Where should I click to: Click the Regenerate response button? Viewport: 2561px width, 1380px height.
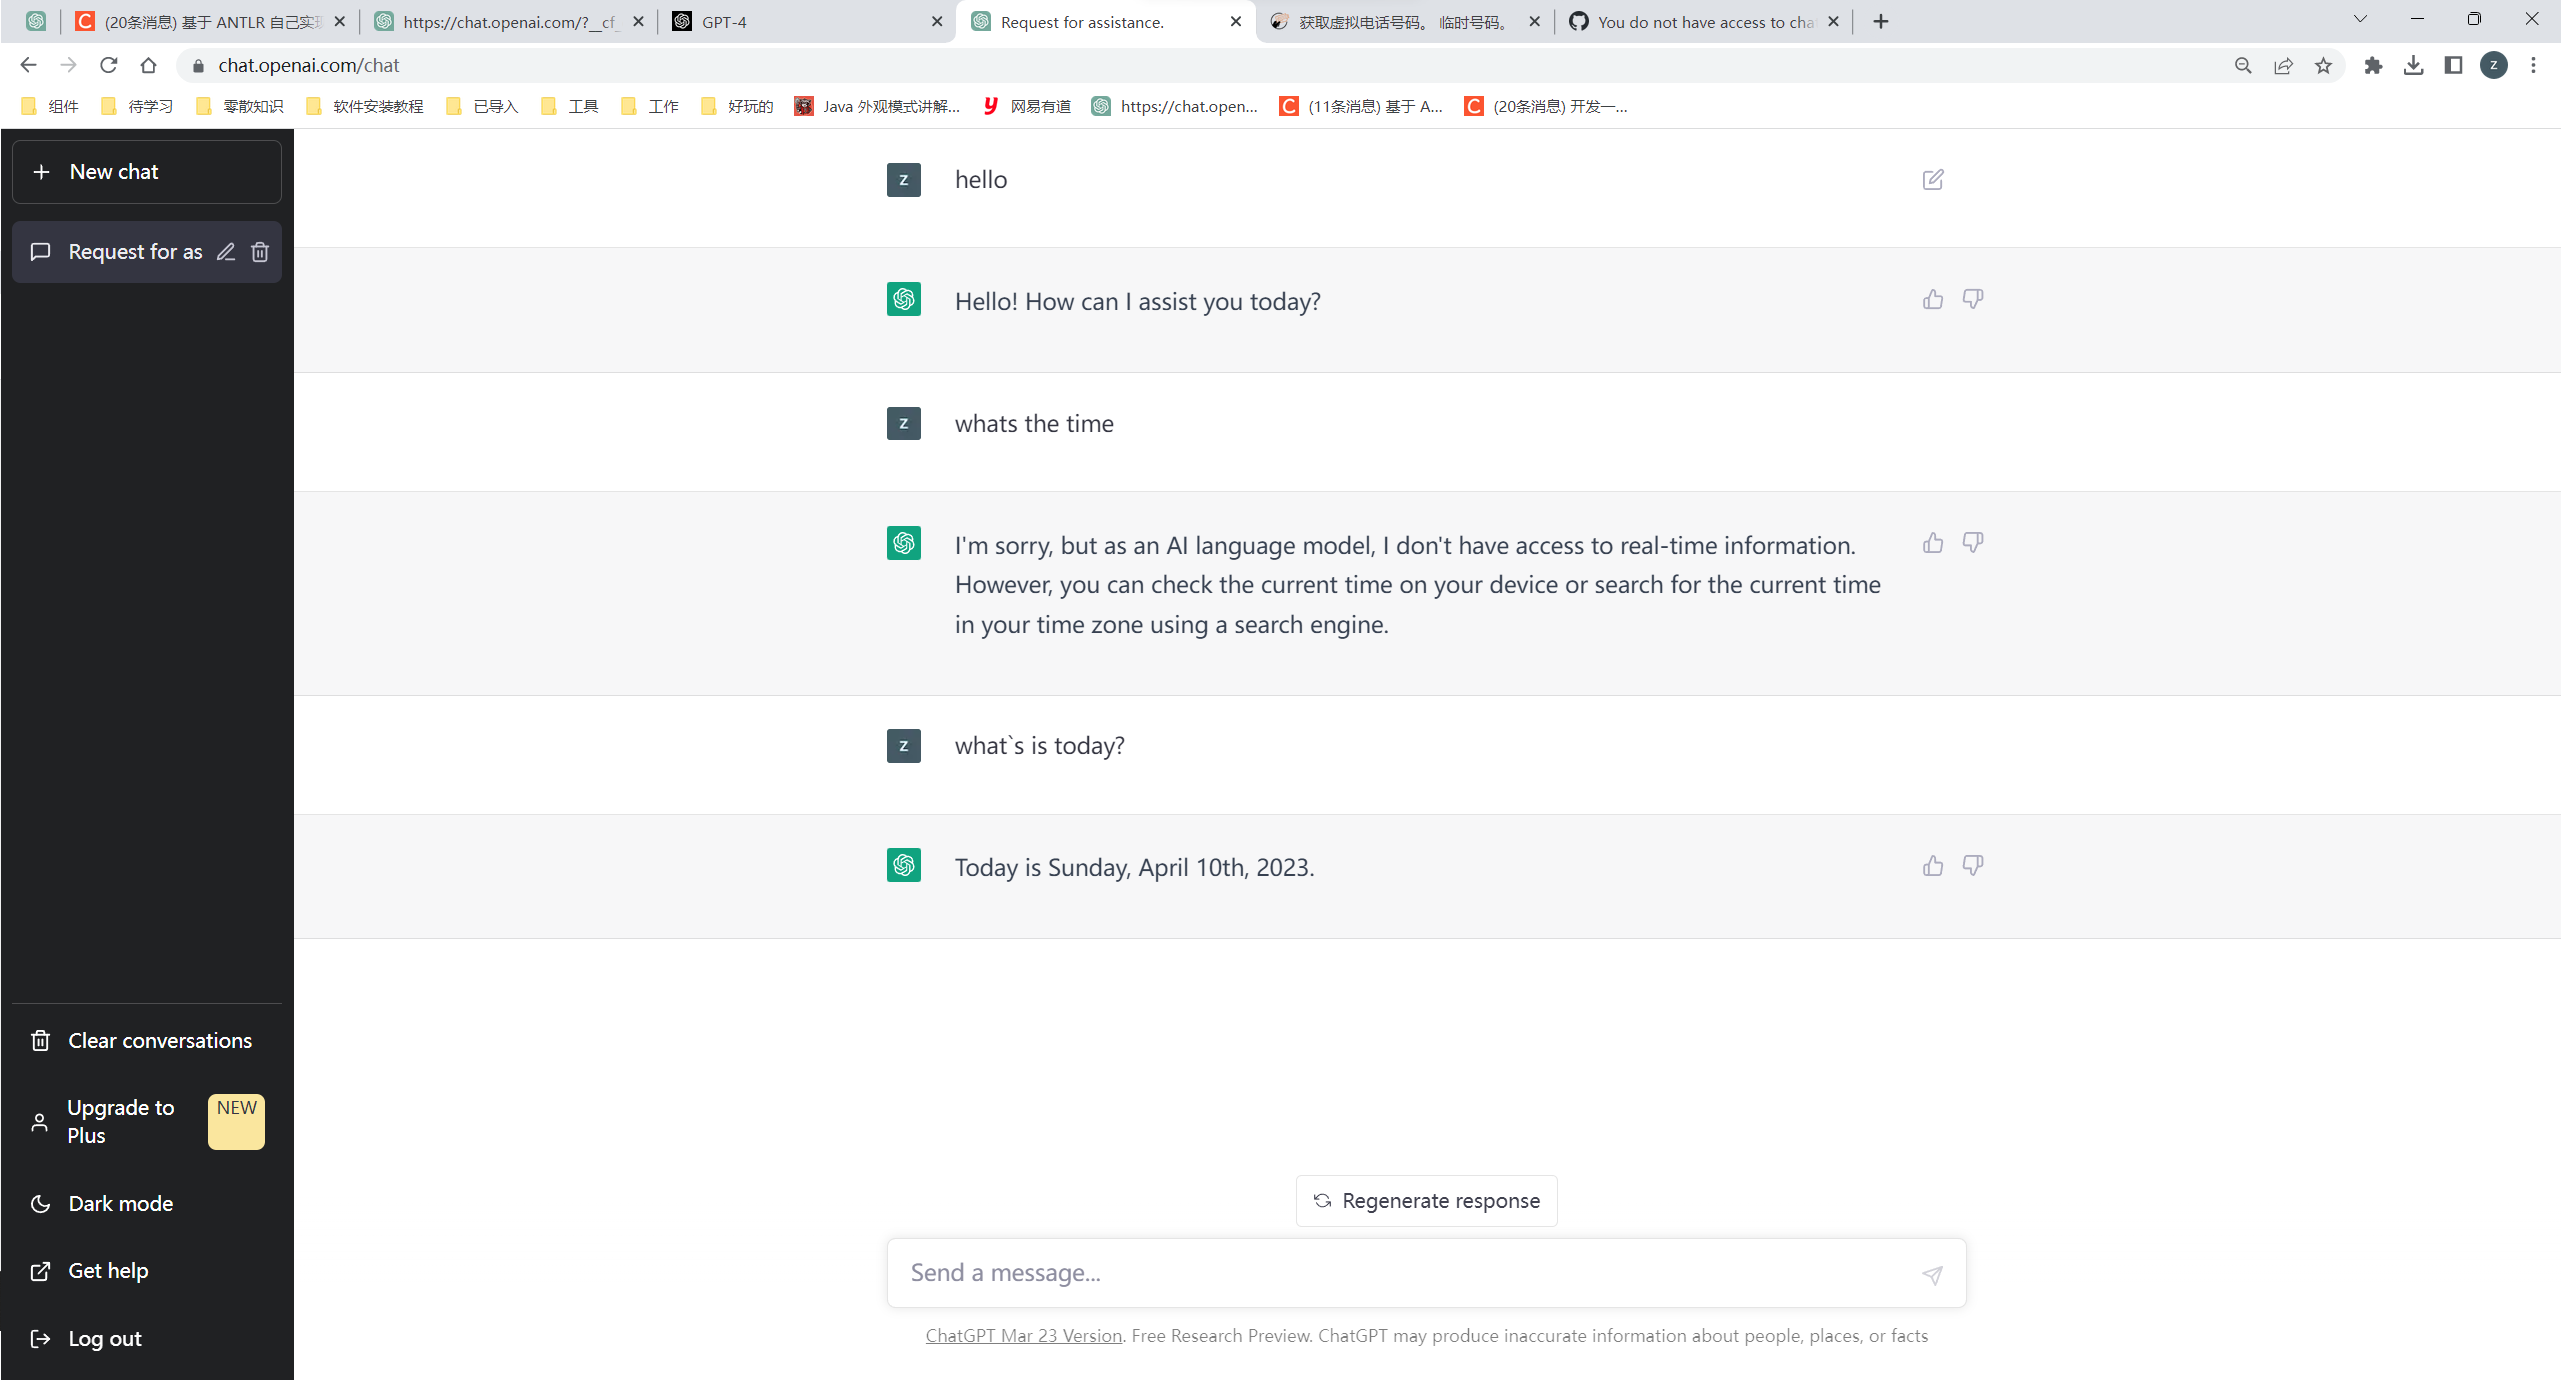coord(1425,1200)
